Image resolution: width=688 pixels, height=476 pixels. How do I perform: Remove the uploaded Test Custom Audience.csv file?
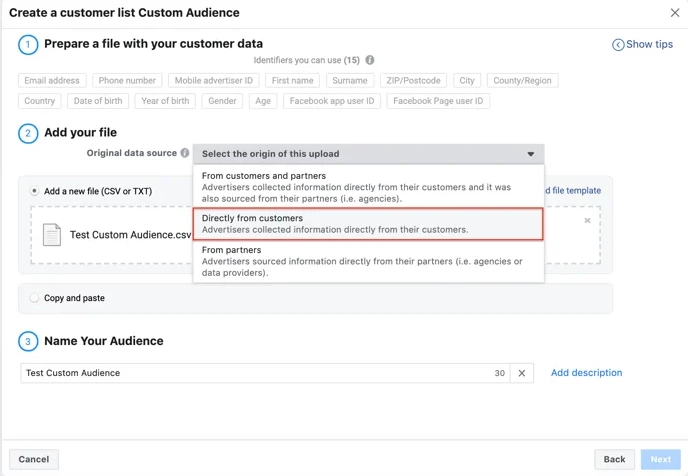[587, 220]
